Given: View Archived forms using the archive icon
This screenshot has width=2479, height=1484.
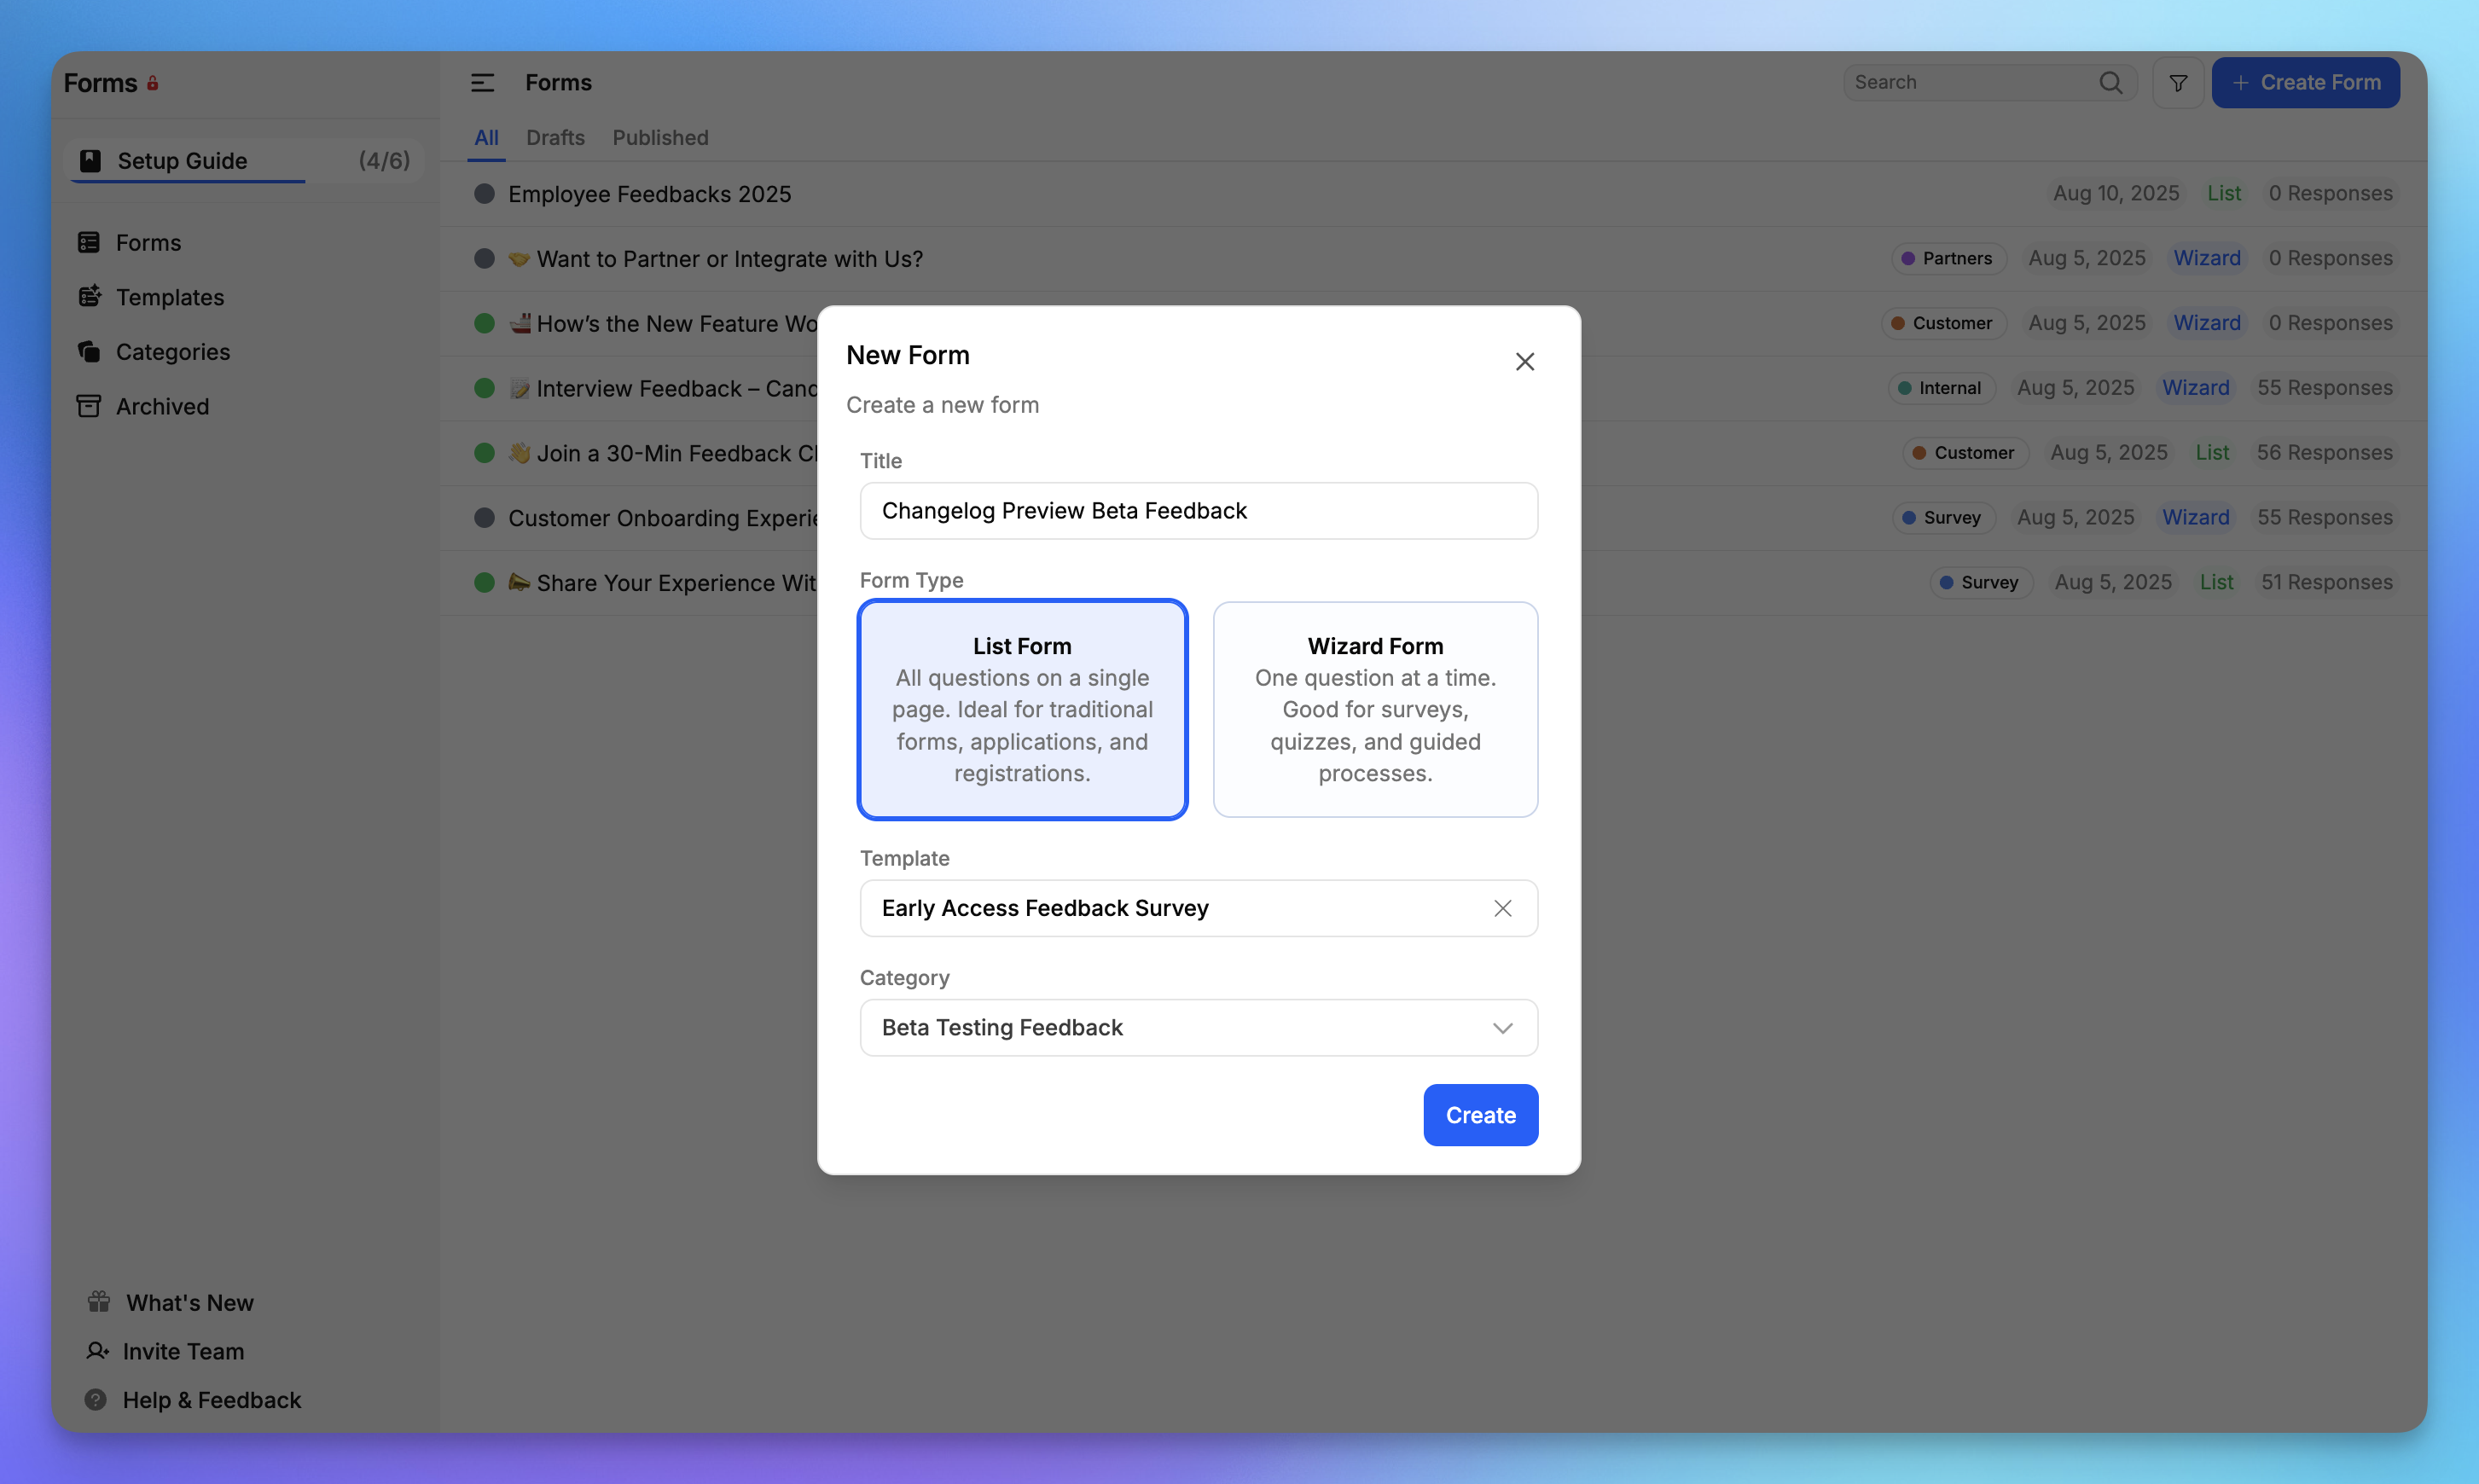Looking at the screenshot, I should tap(90, 406).
